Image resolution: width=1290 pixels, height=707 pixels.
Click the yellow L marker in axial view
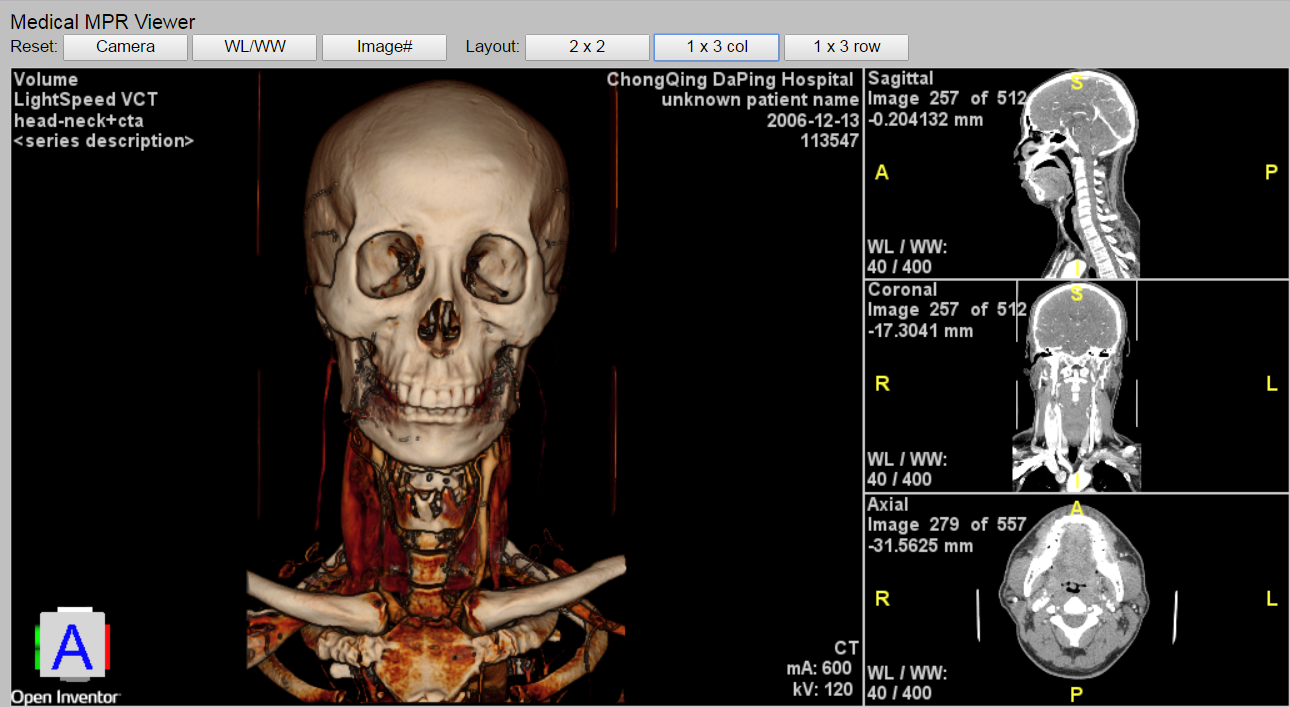click(1272, 599)
